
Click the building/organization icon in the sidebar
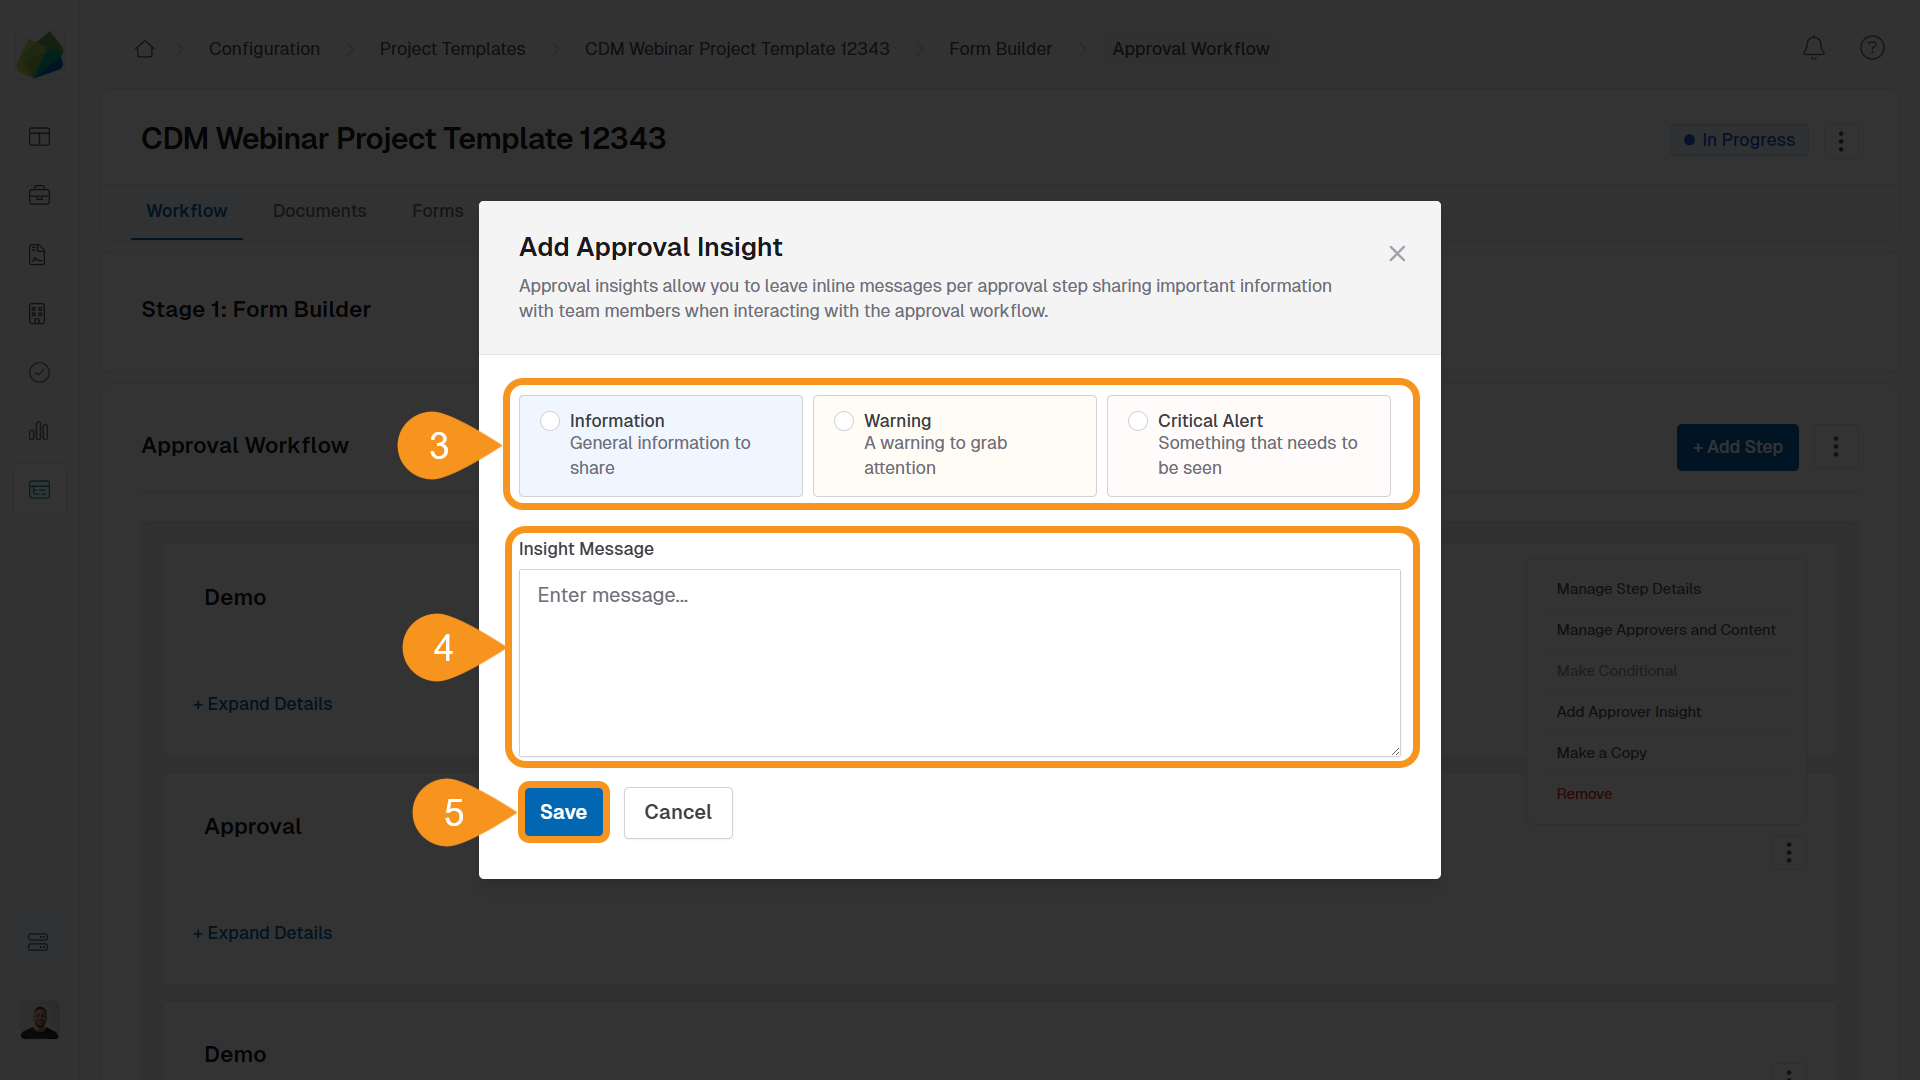(39, 313)
